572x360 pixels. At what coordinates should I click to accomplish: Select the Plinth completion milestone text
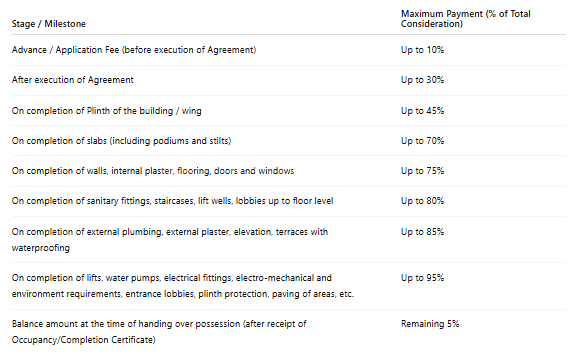click(107, 111)
